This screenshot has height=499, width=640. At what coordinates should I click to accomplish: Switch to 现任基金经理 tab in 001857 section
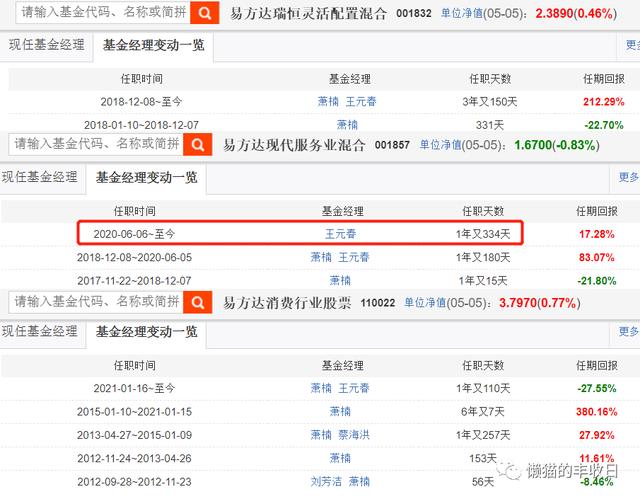40,177
